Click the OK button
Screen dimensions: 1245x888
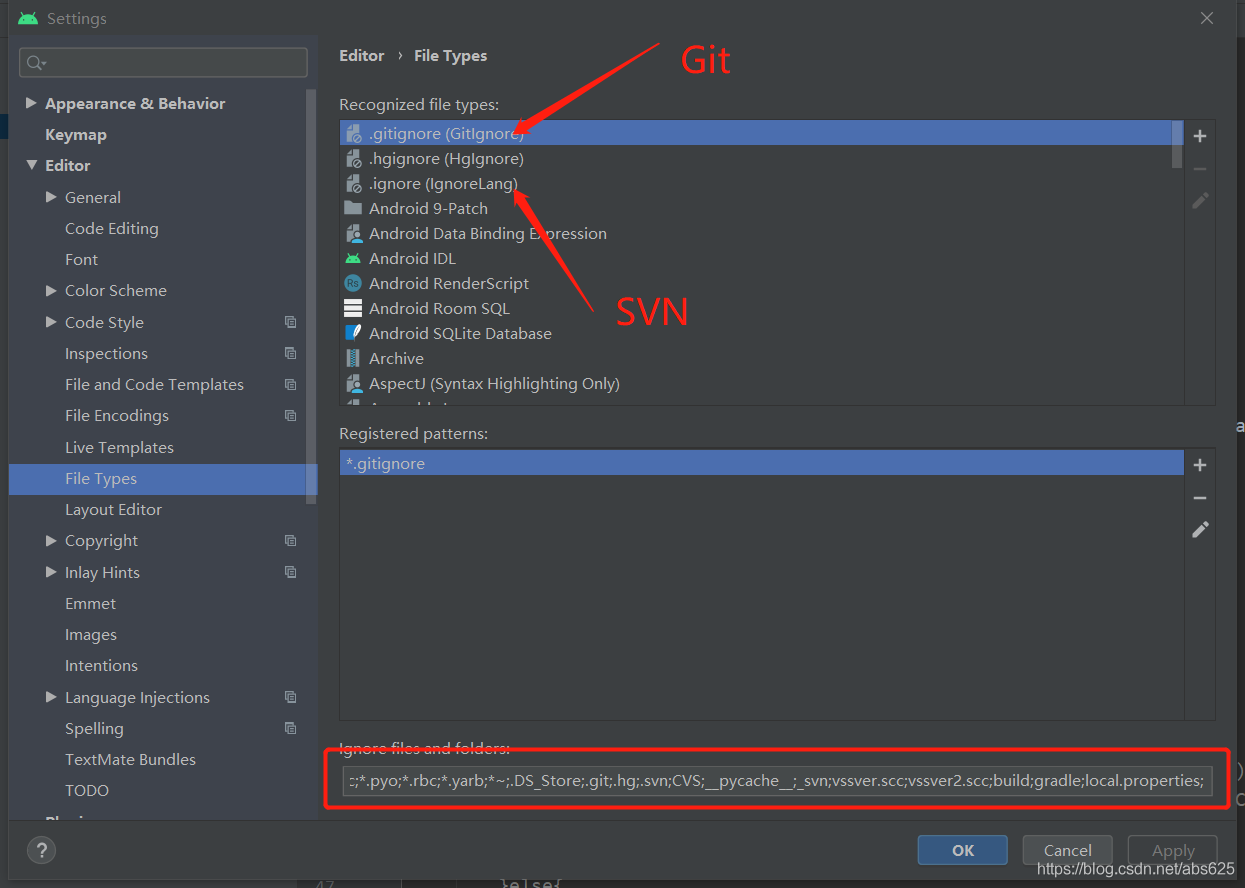961,849
